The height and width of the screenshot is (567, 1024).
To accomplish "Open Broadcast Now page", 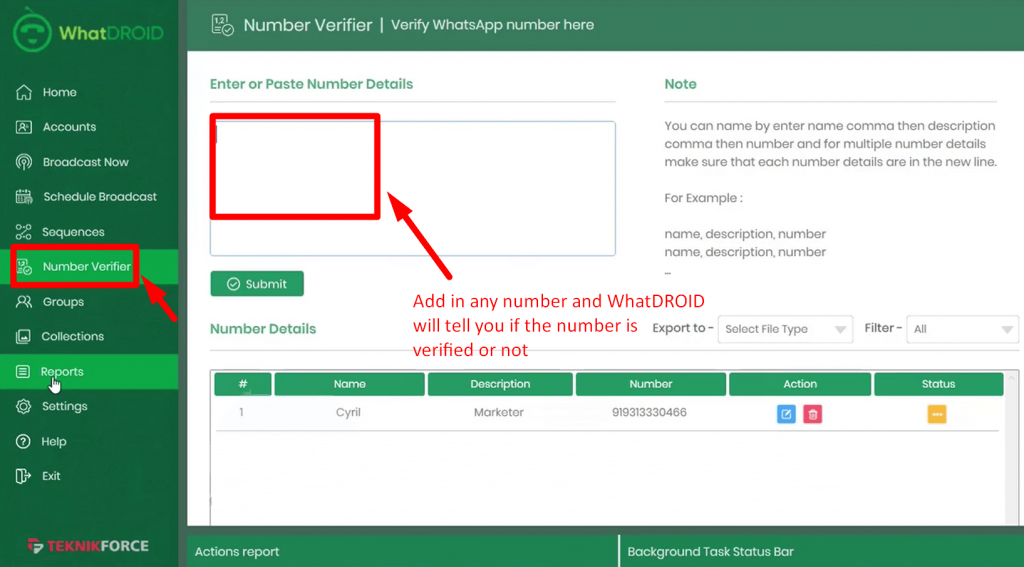I will point(86,163).
